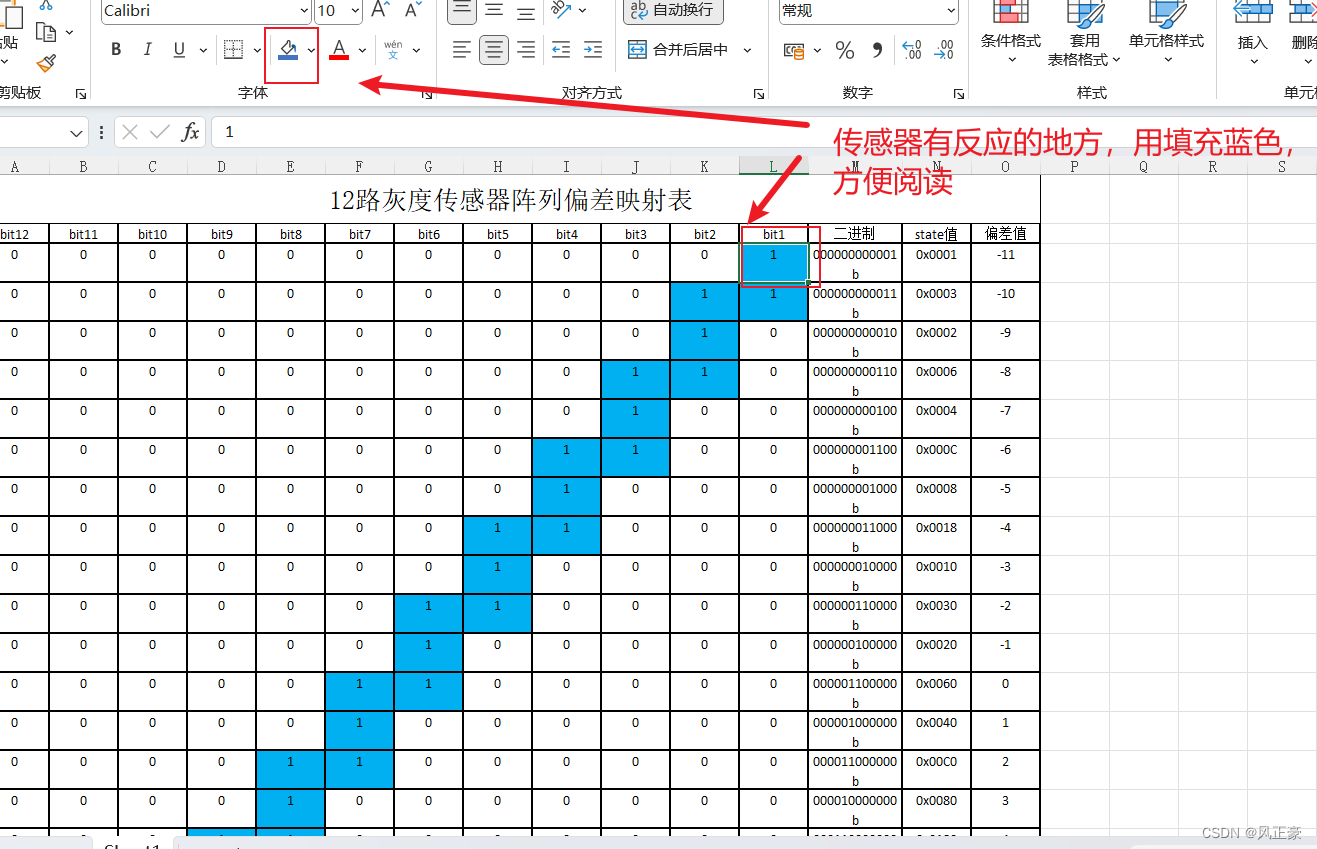Screen dimensions: 1317x849
Task: Expand the underline style arrow
Action: click(203, 50)
